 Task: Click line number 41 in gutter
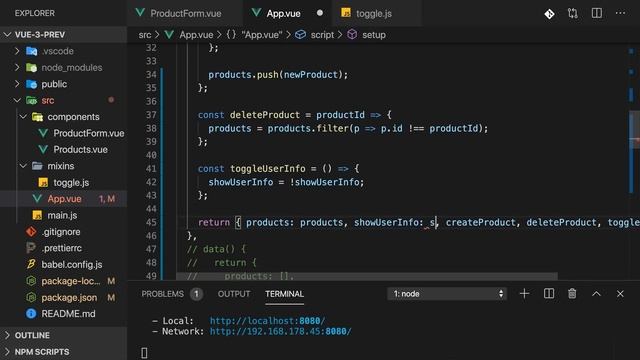151,169
